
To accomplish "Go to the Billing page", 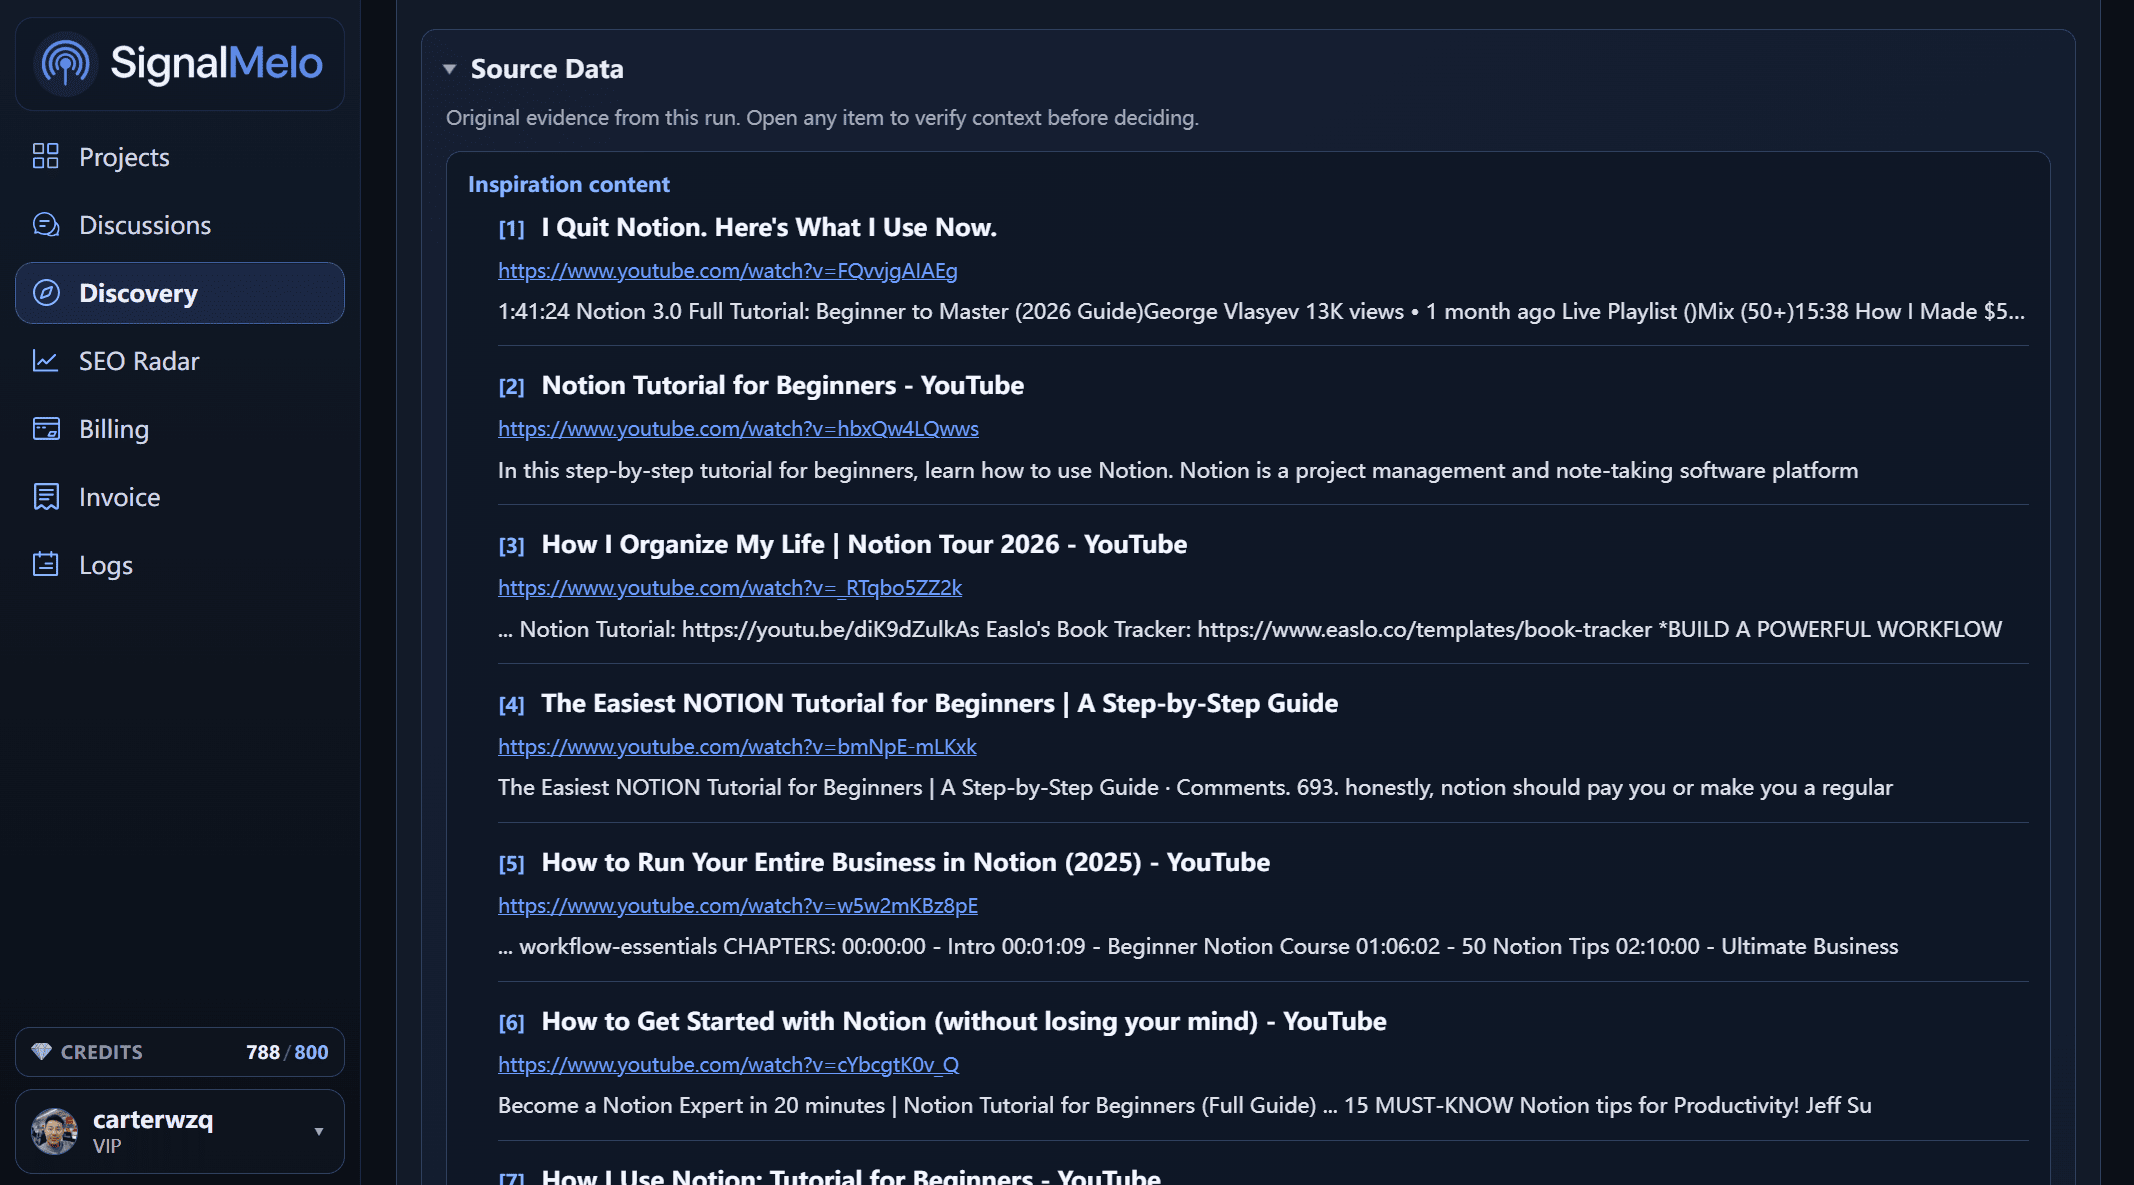I will (114, 429).
